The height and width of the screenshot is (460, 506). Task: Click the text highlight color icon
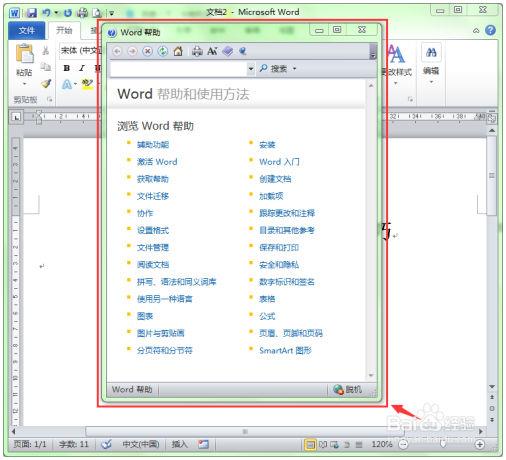[87, 84]
